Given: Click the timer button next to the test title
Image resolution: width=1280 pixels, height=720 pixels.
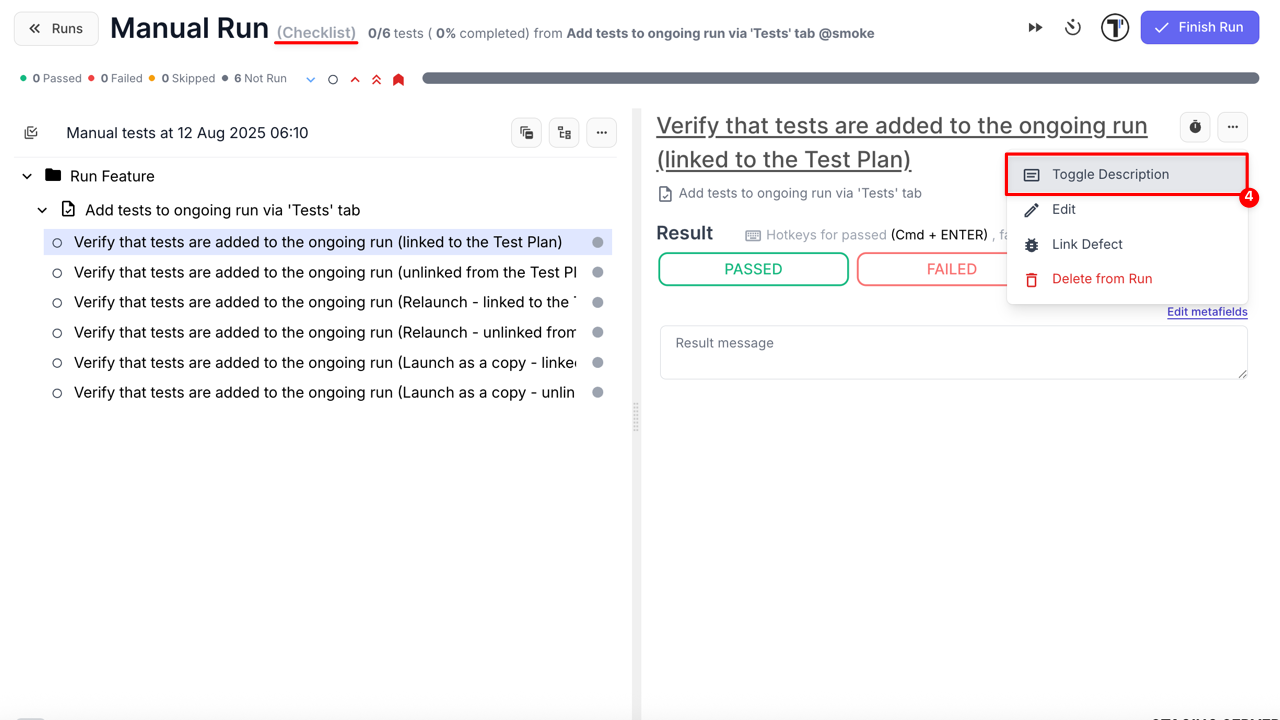Looking at the screenshot, I should [x=1195, y=127].
